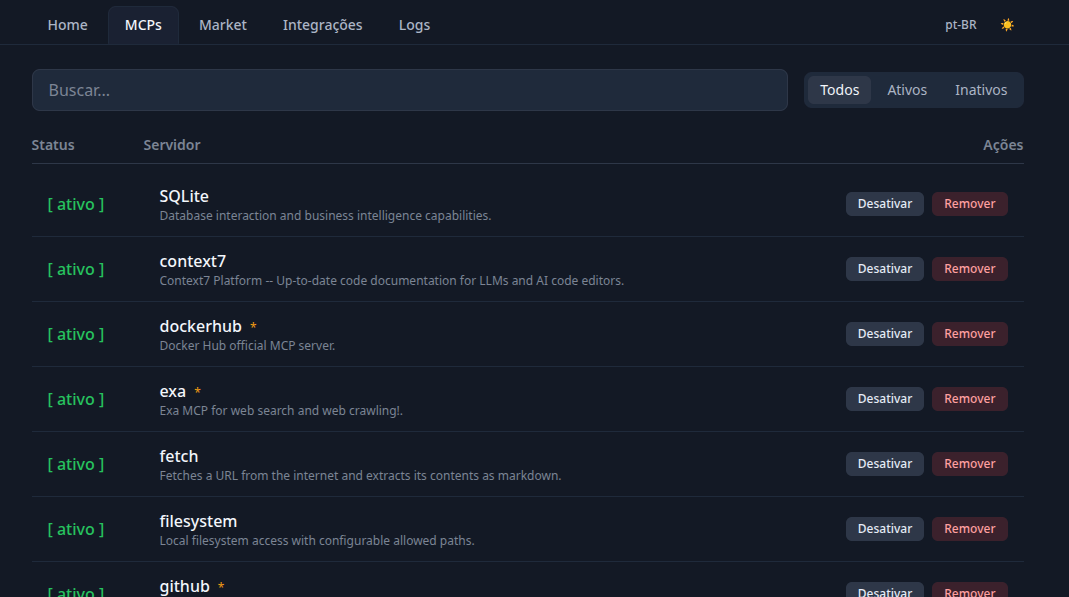The width and height of the screenshot is (1069, 597).
Task: Select the MCPs tab
Action: click(x=143, y=25)
